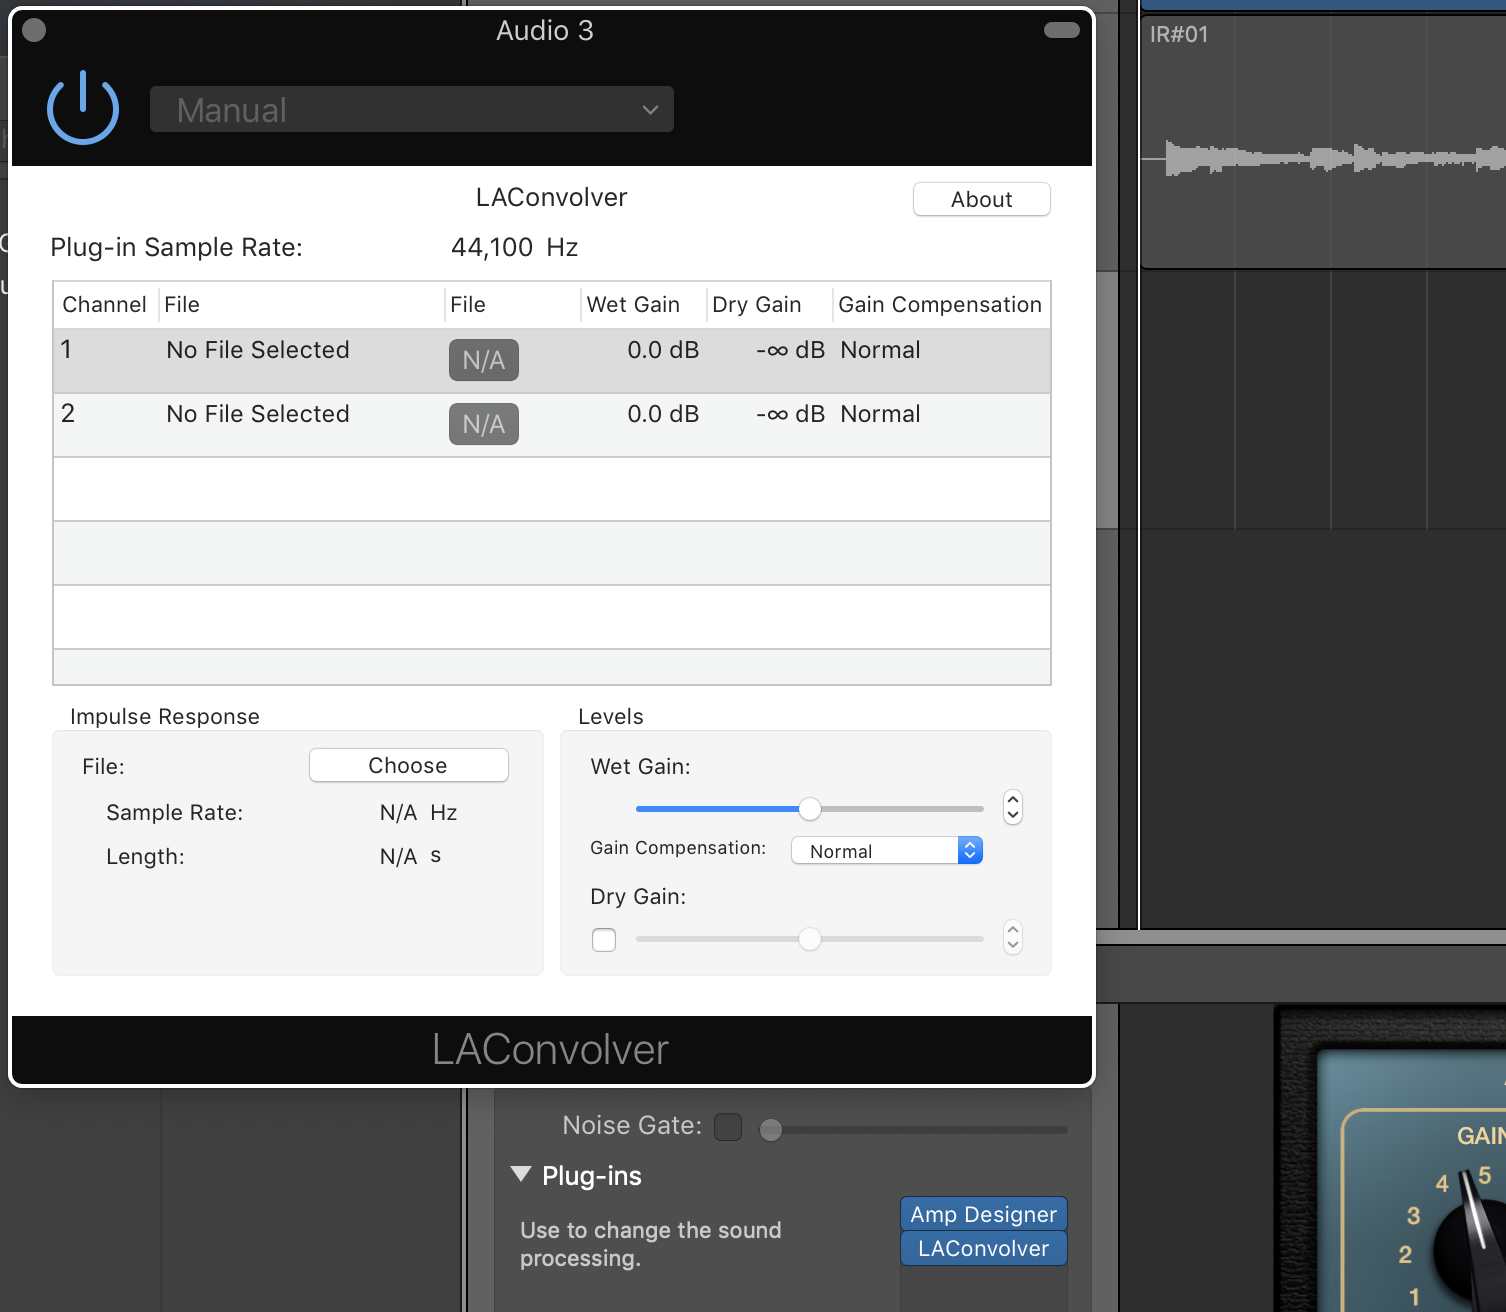The height and width of the screenshot is (1312, 1506).
Task: Select channel 2 row in table
Action: point(257,424)
